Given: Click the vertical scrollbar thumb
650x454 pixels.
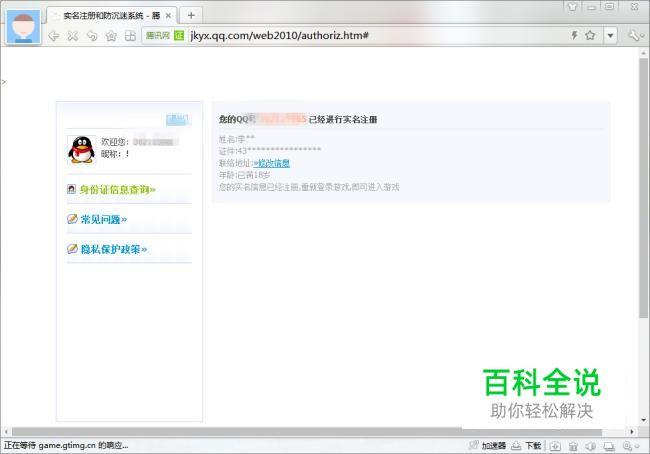Looking at the screenshot, I should click(643, 188).
